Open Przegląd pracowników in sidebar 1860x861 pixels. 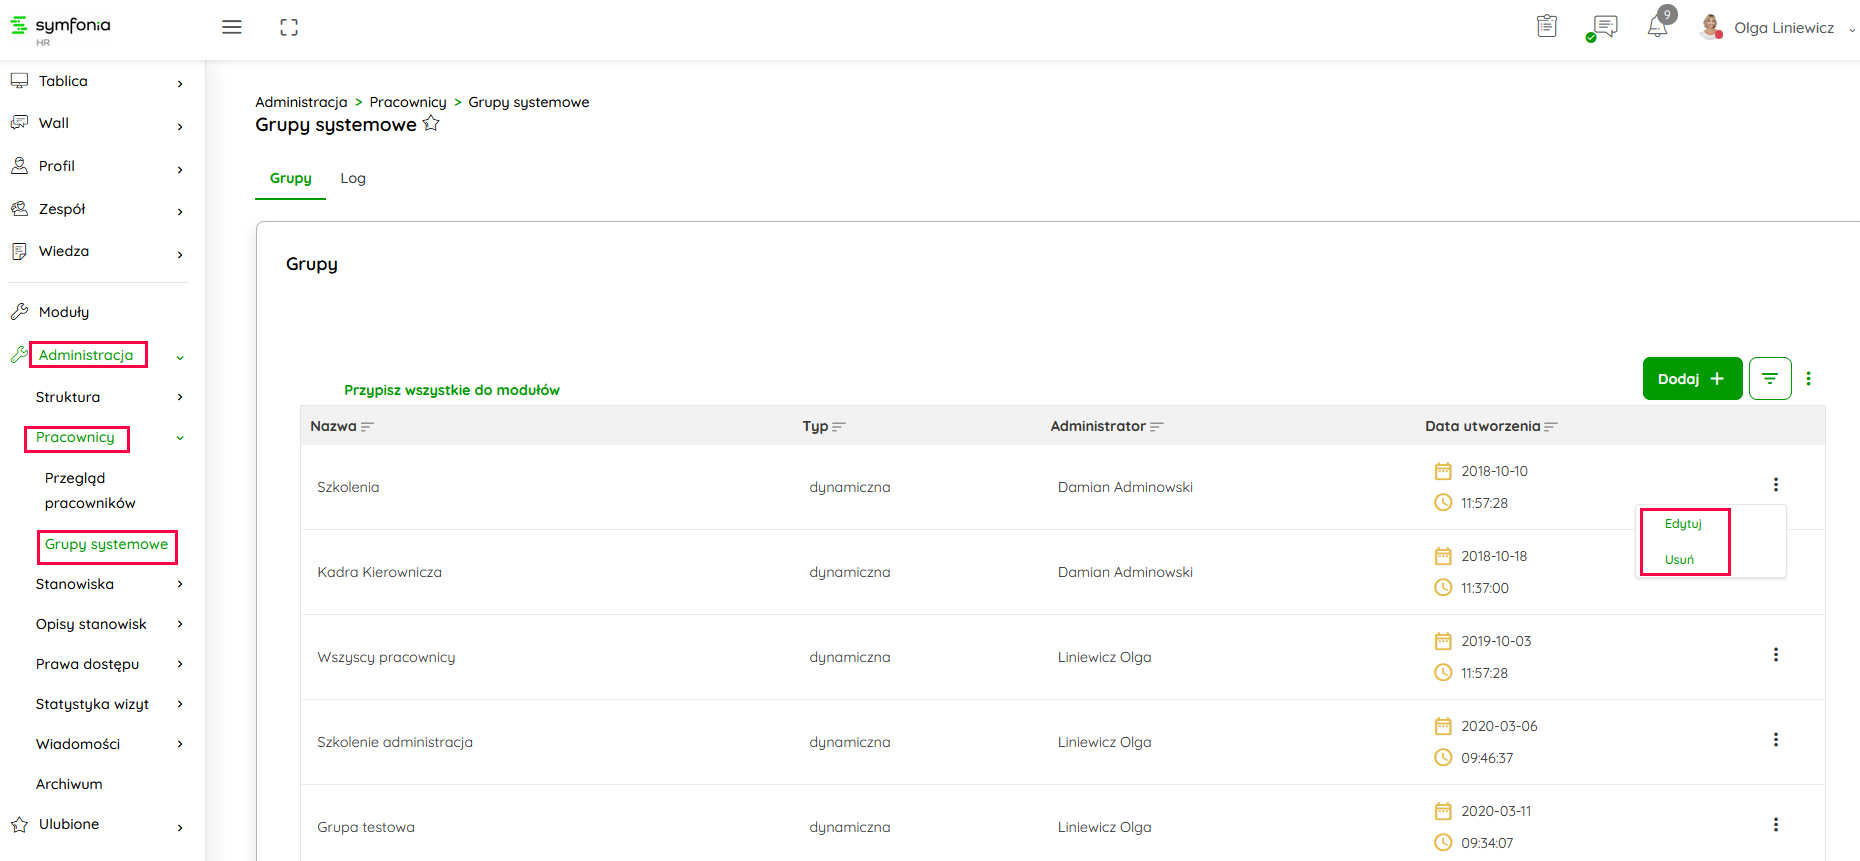point(90,490)
